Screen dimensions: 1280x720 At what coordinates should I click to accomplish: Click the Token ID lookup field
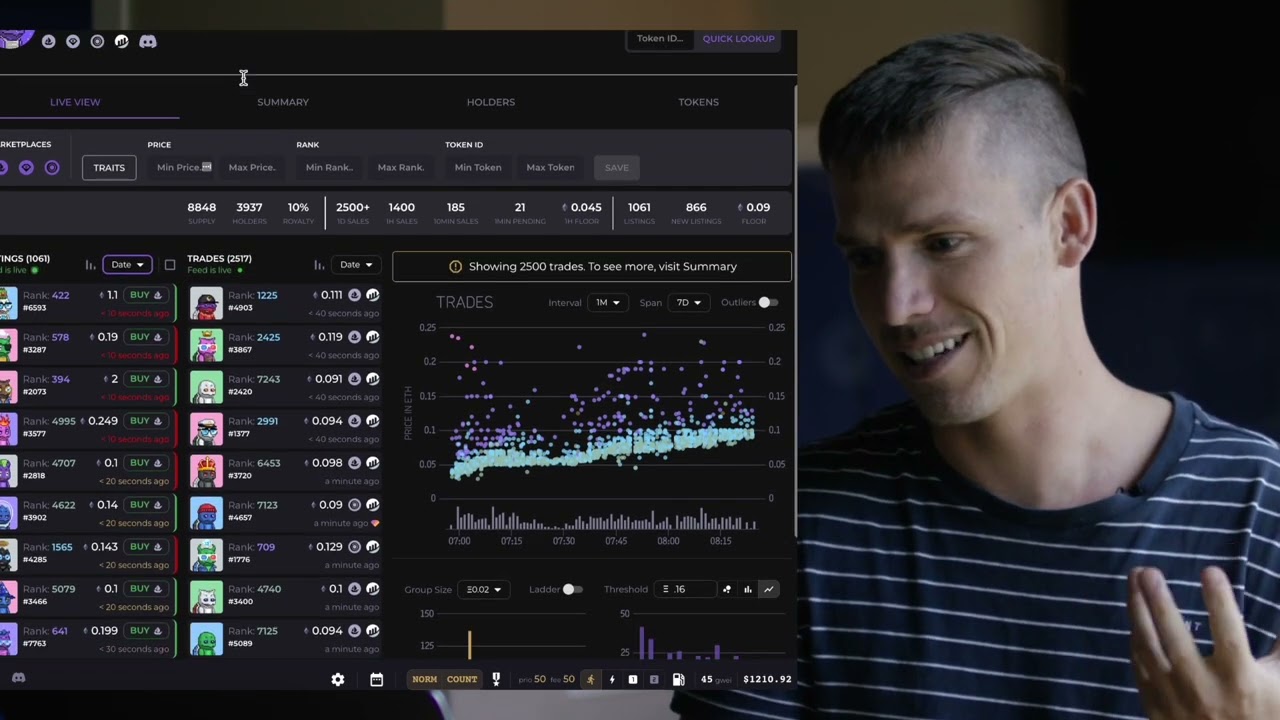pos(660,39)
